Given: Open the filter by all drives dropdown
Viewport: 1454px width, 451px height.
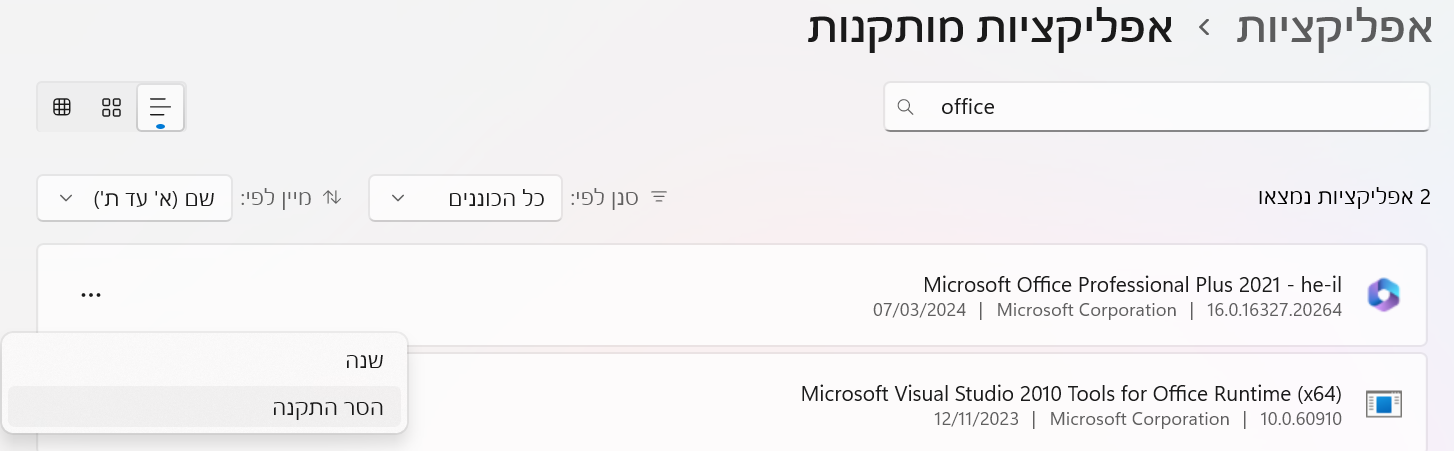Looking at the screenshot, I should pos(465,198).
